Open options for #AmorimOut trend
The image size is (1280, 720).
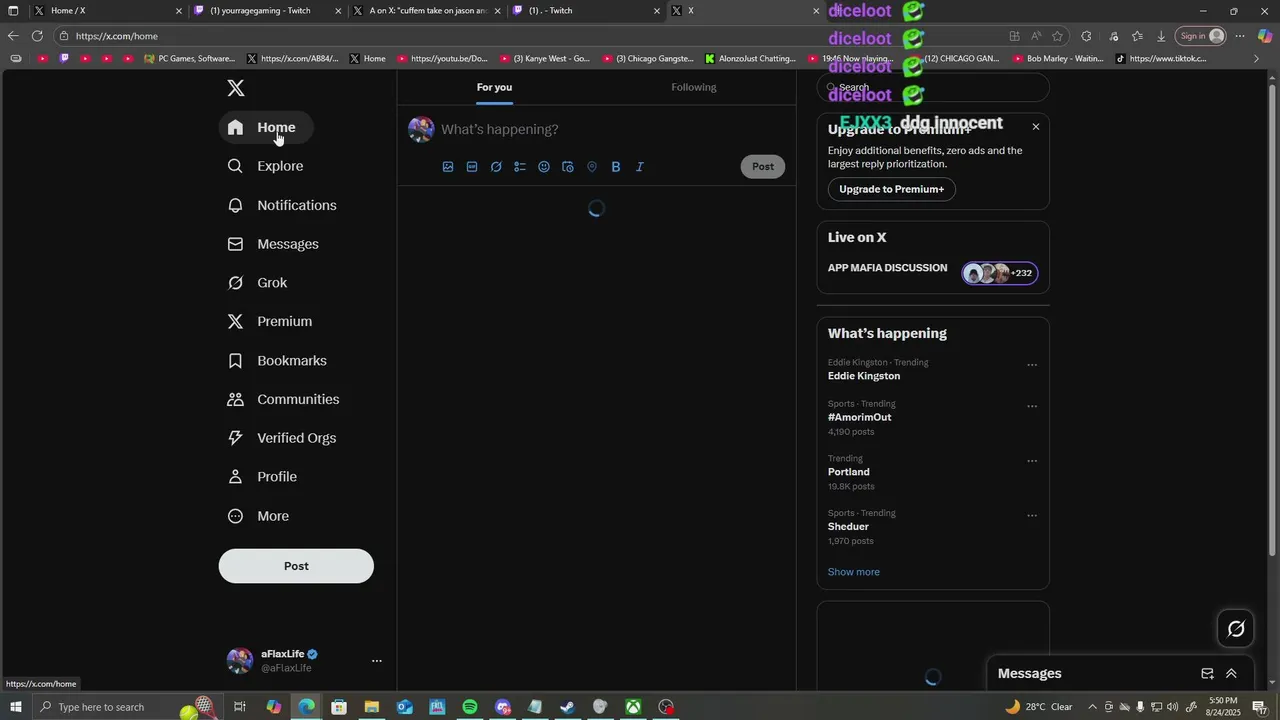[1032, 407]
